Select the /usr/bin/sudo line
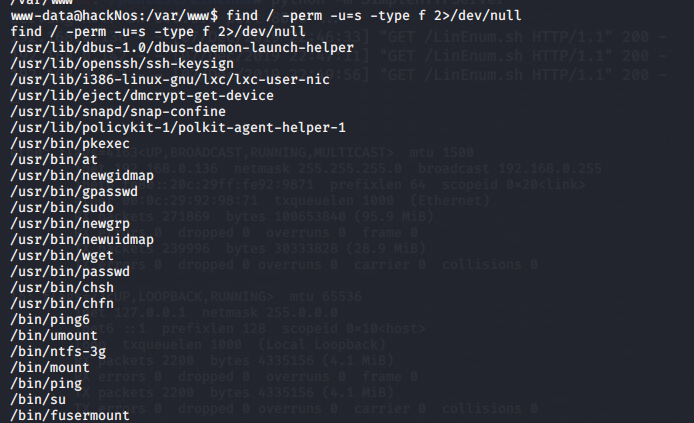This screenshot has width=694, height=423. point(62,208)
